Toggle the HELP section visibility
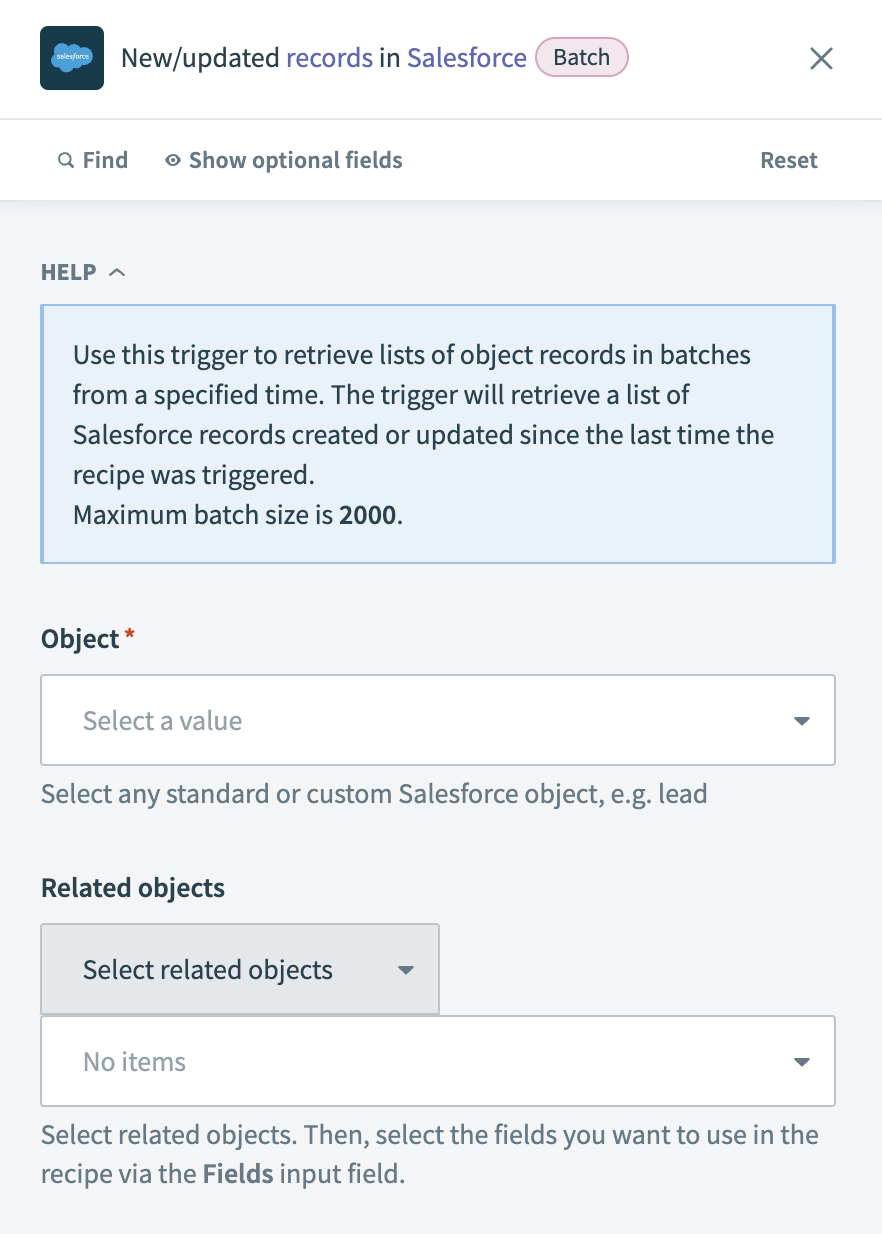This screenshot has width=882, height=1234. click(83, 271)
